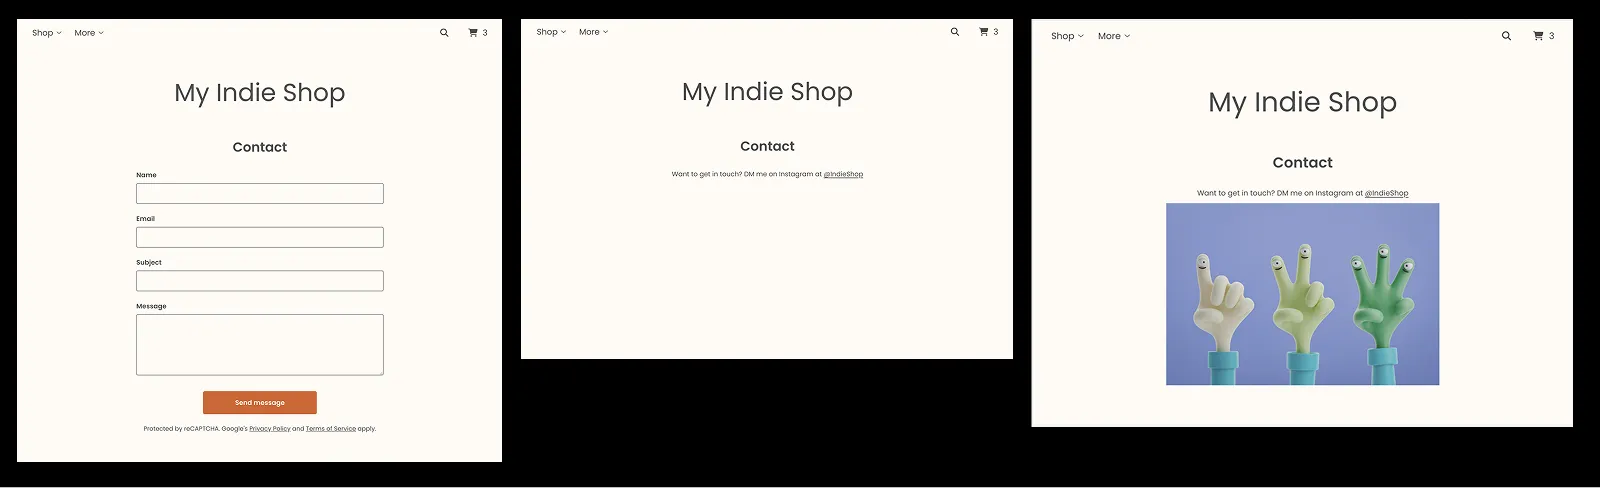Open the Terms of Service link
Image resolution: width=1600 pixels, height=488 pixels.
(x=330, y=429)
